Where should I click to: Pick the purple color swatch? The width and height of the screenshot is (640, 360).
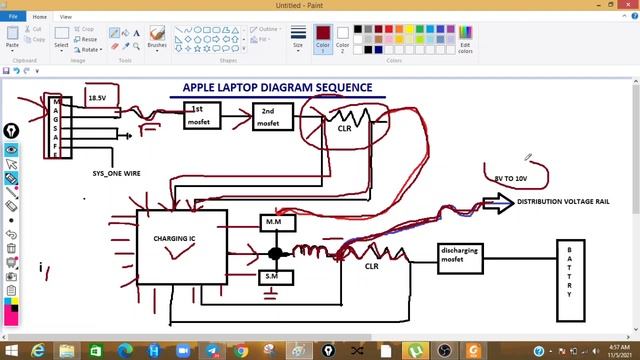(451, 29)
